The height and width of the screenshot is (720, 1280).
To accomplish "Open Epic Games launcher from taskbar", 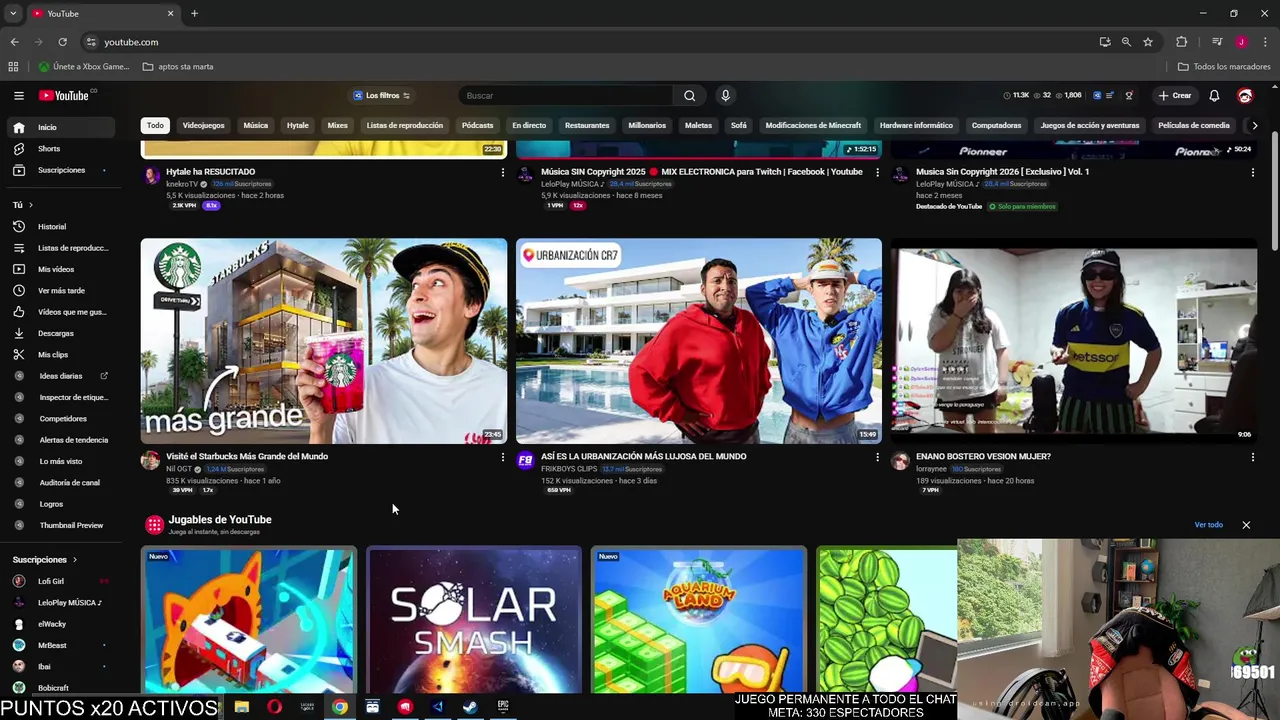I will (503, 707).
